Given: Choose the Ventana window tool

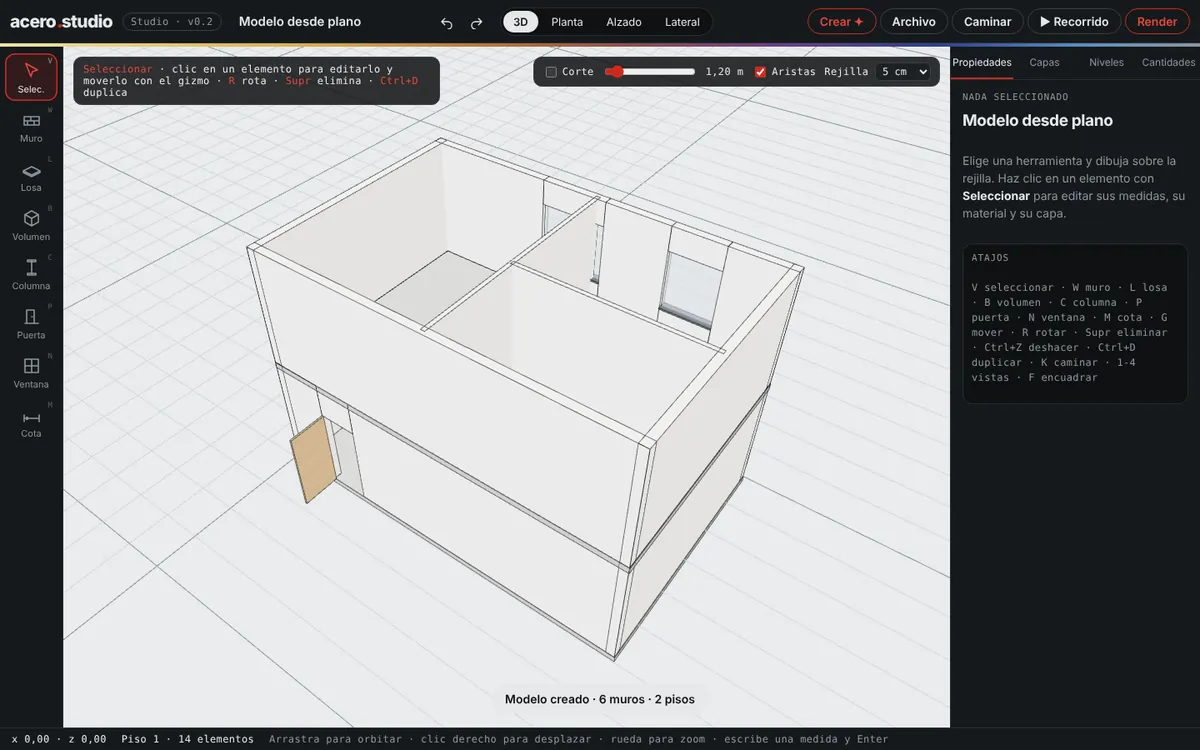Looking at the screenshot, I should tap(31, 372).
